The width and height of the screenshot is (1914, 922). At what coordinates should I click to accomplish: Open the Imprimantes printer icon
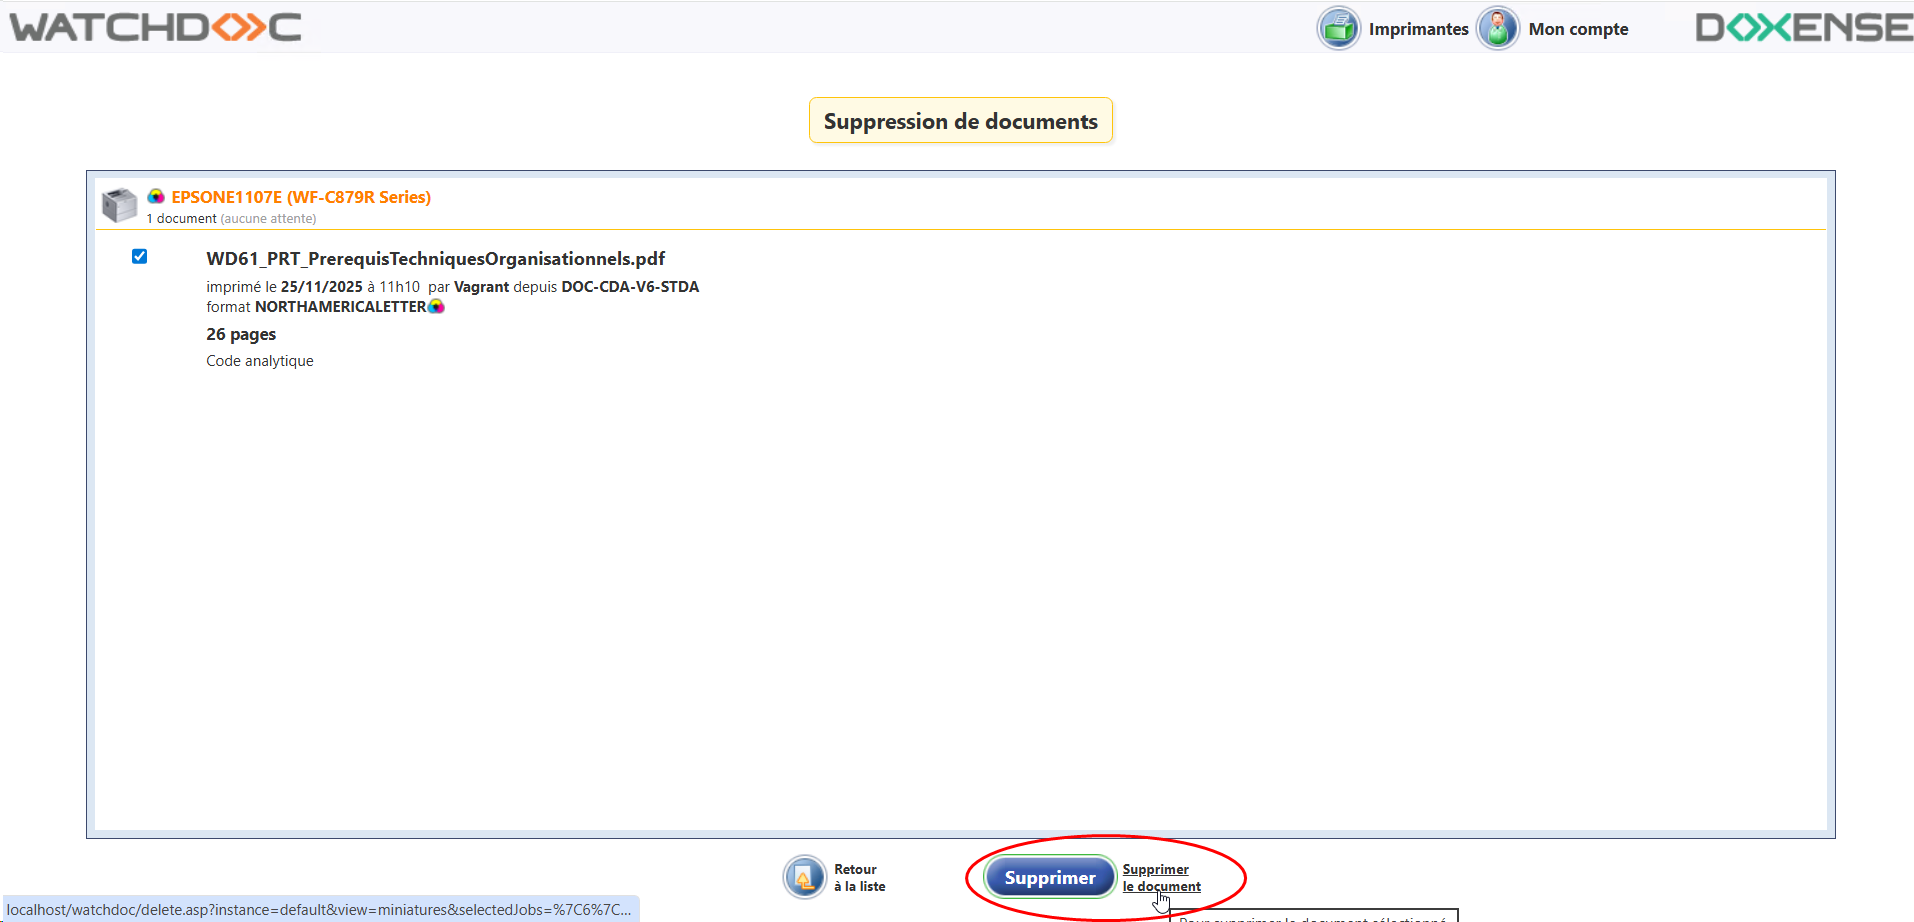1338,28
